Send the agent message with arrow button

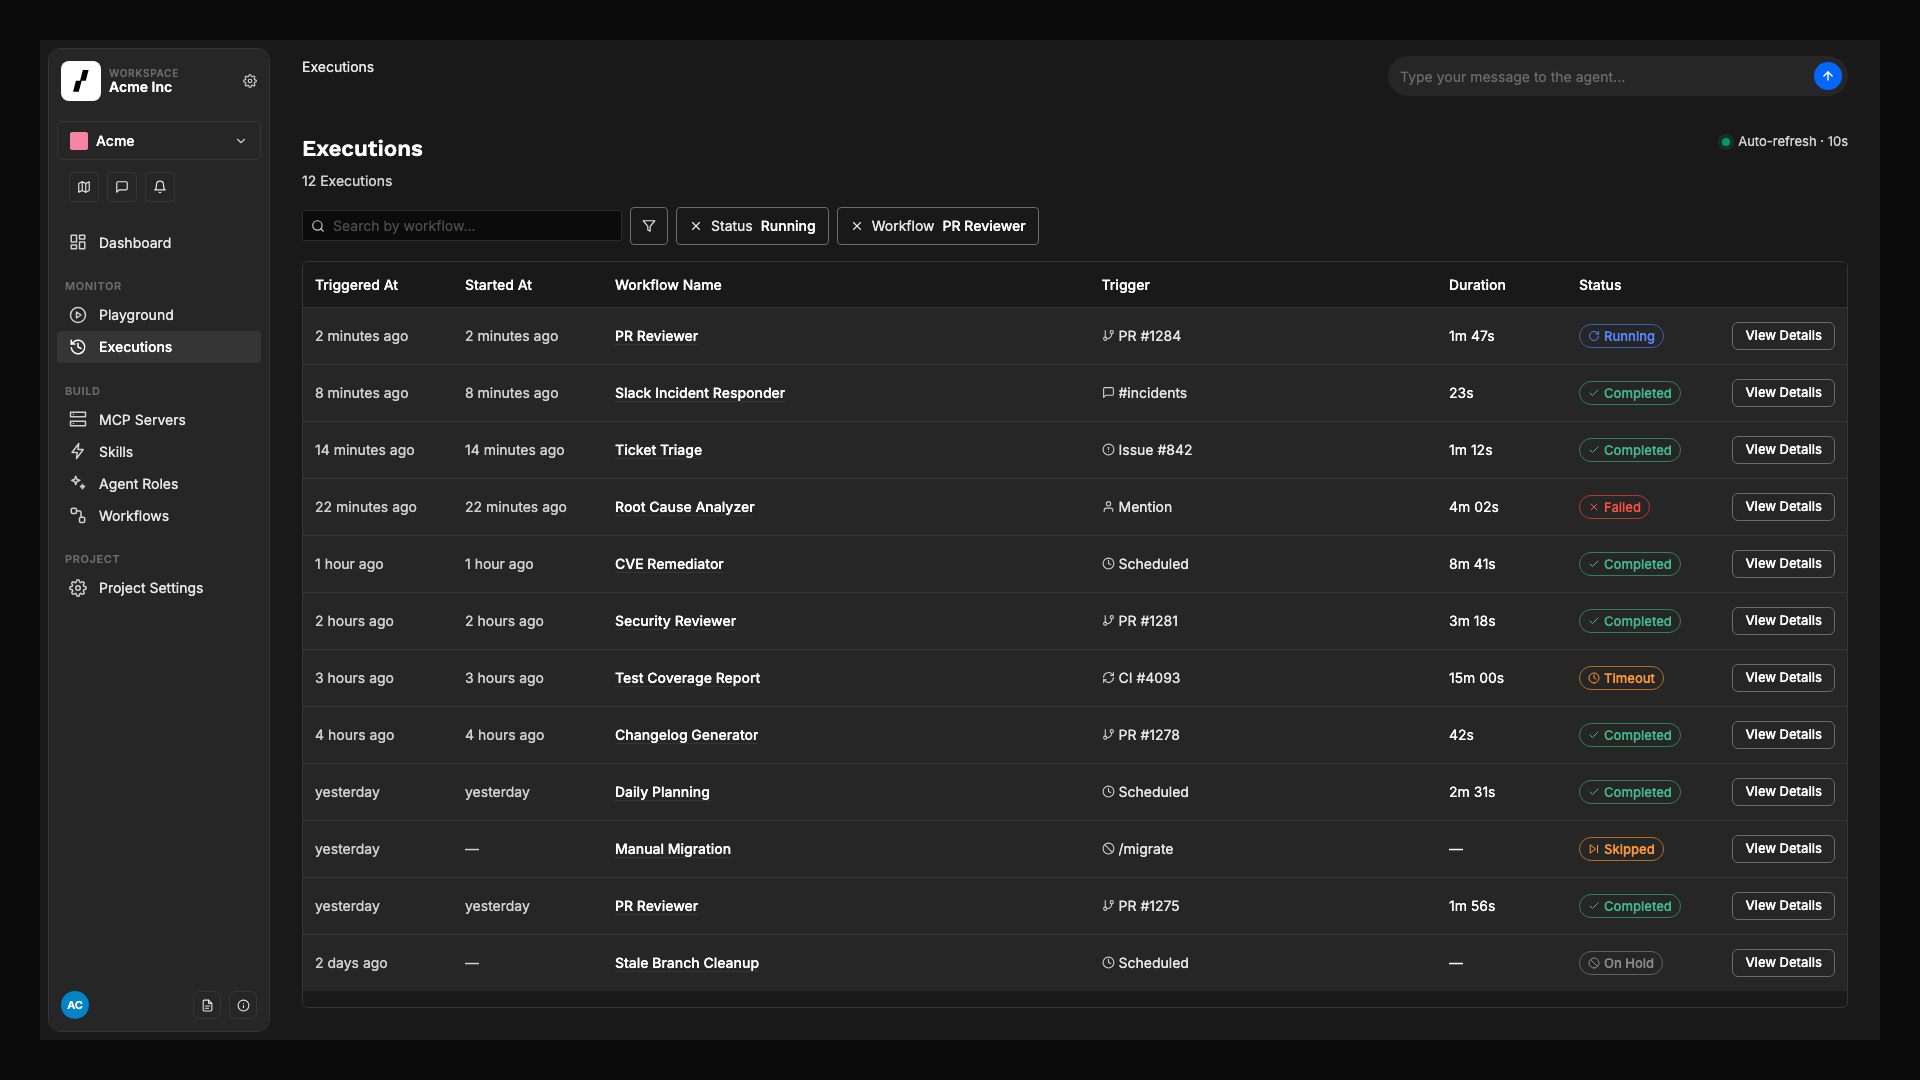pyautogui.click(x=1827, y=76)
